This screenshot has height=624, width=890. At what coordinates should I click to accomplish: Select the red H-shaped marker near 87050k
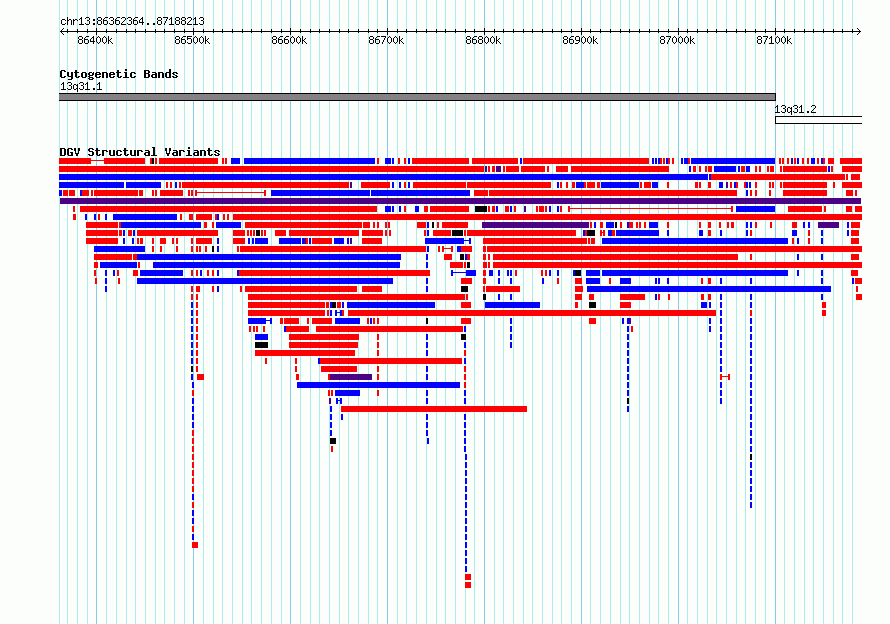(725, 377)
